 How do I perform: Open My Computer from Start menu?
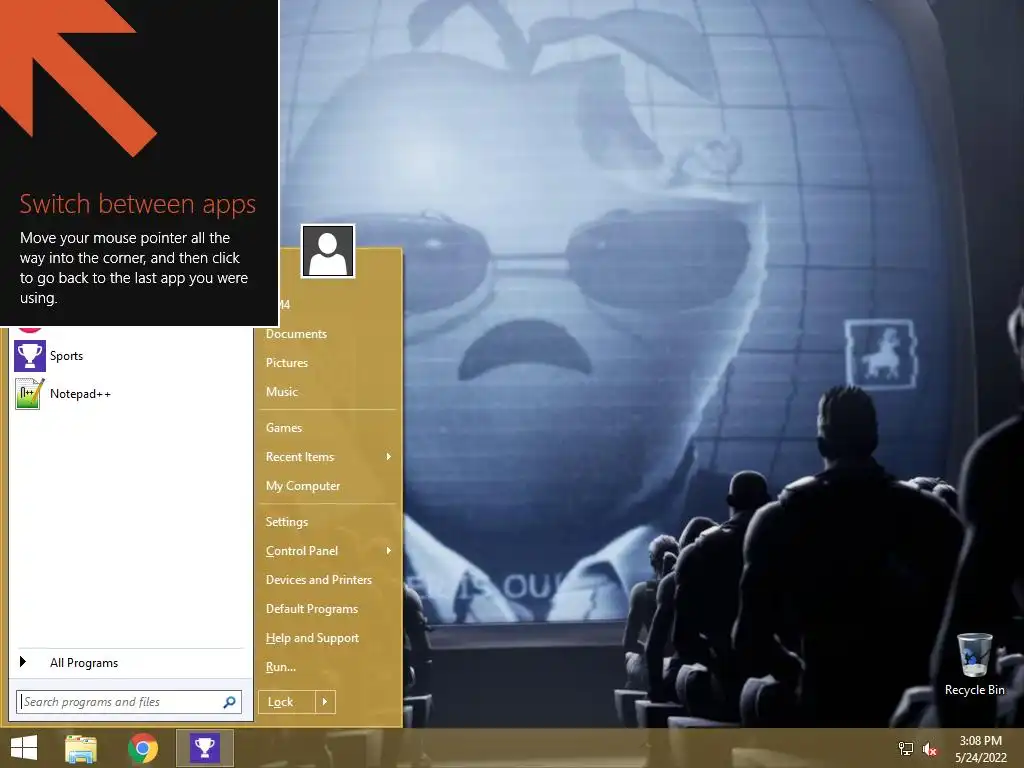tap(303, 486)
